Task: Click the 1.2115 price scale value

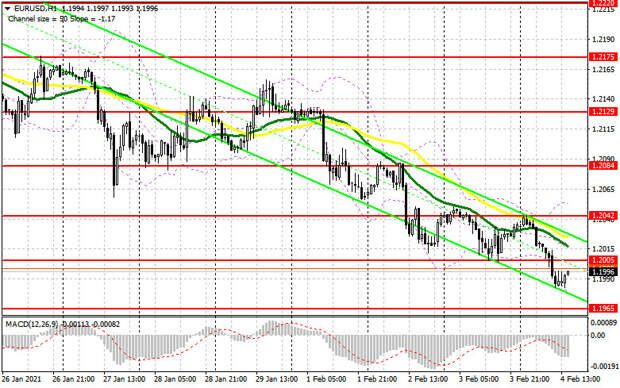Action: (604, 129)
